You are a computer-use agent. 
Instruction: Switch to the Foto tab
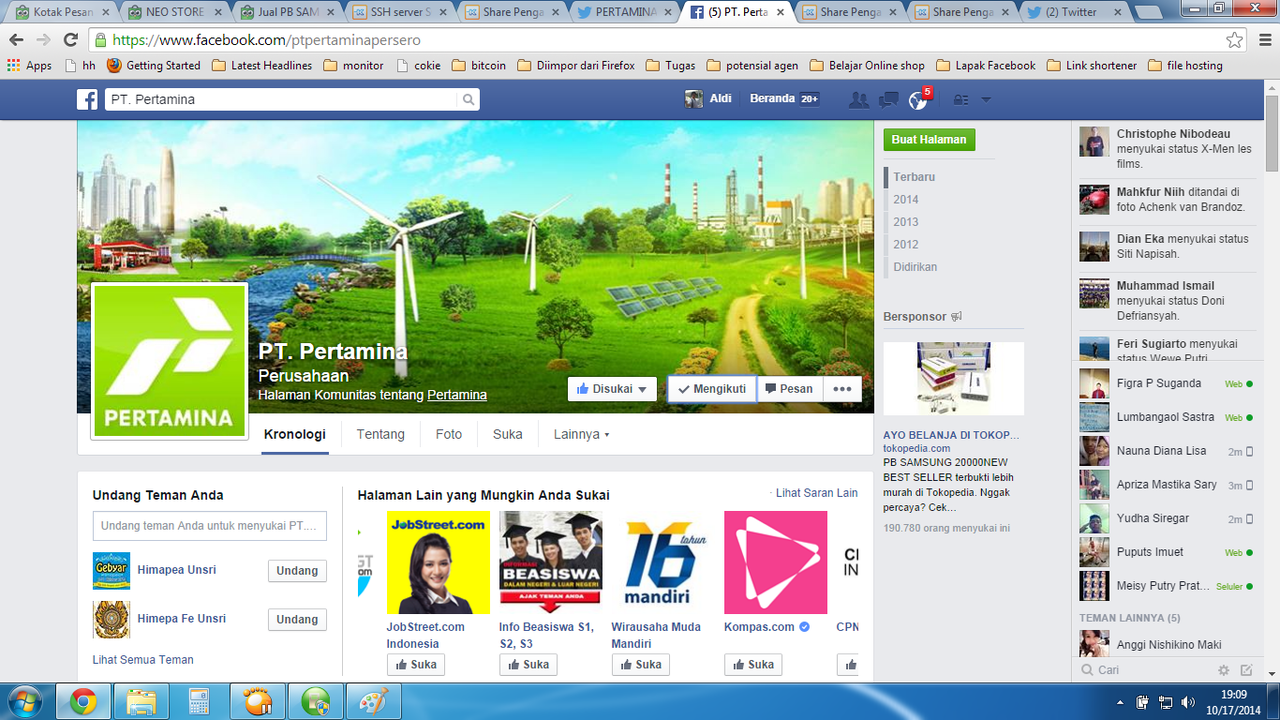click(x=448, y=434)
